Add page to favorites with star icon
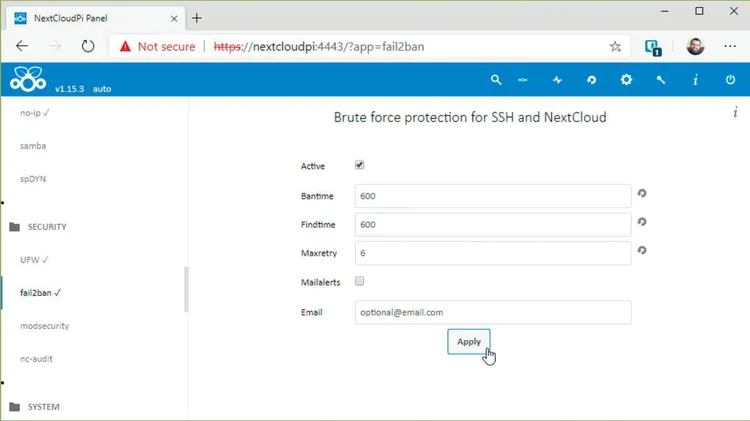 pyautogui.click(x=615, y=46)
